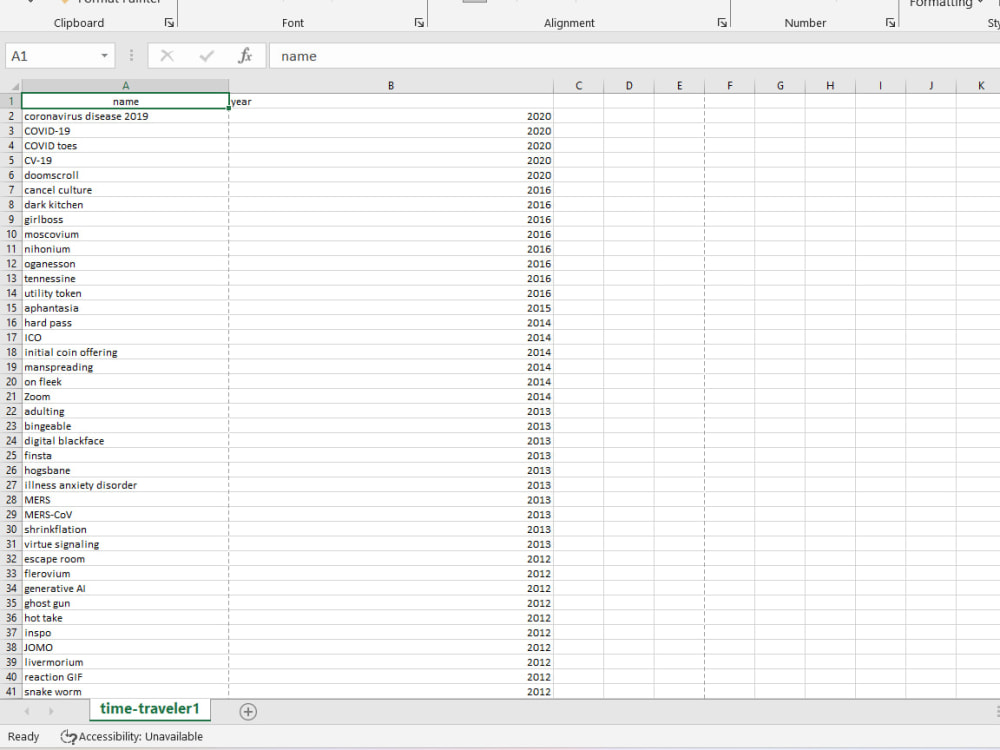Open Insert Function fx button
The image size is (1000, 750).
tap(245, 56)
